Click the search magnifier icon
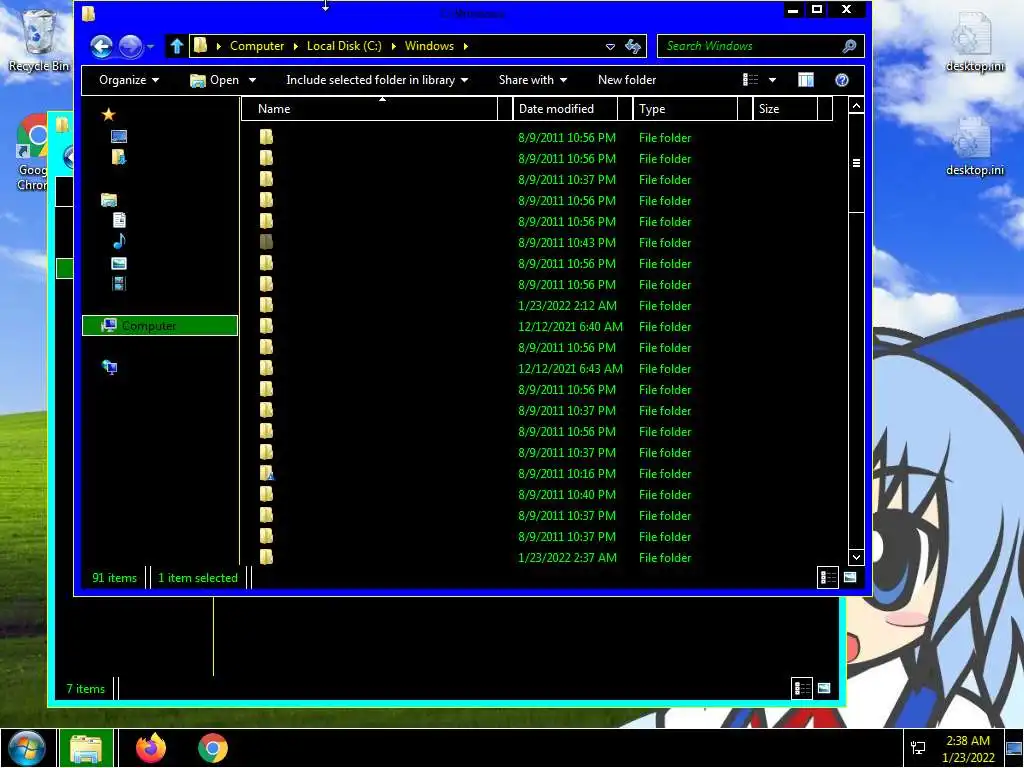1024x768 pixels. tap(849, 46)
